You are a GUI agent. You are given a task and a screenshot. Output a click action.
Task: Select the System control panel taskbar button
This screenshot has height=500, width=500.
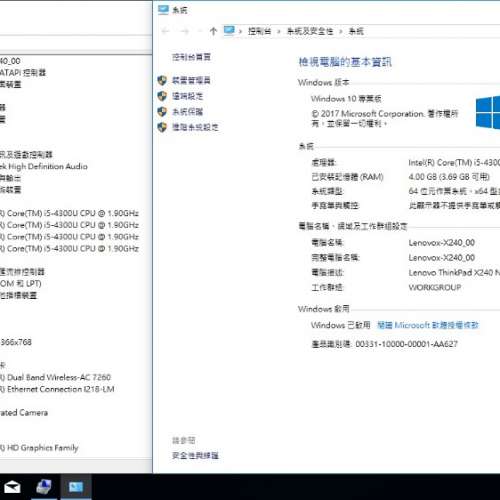pyautogui.click(x=76, y=487)
